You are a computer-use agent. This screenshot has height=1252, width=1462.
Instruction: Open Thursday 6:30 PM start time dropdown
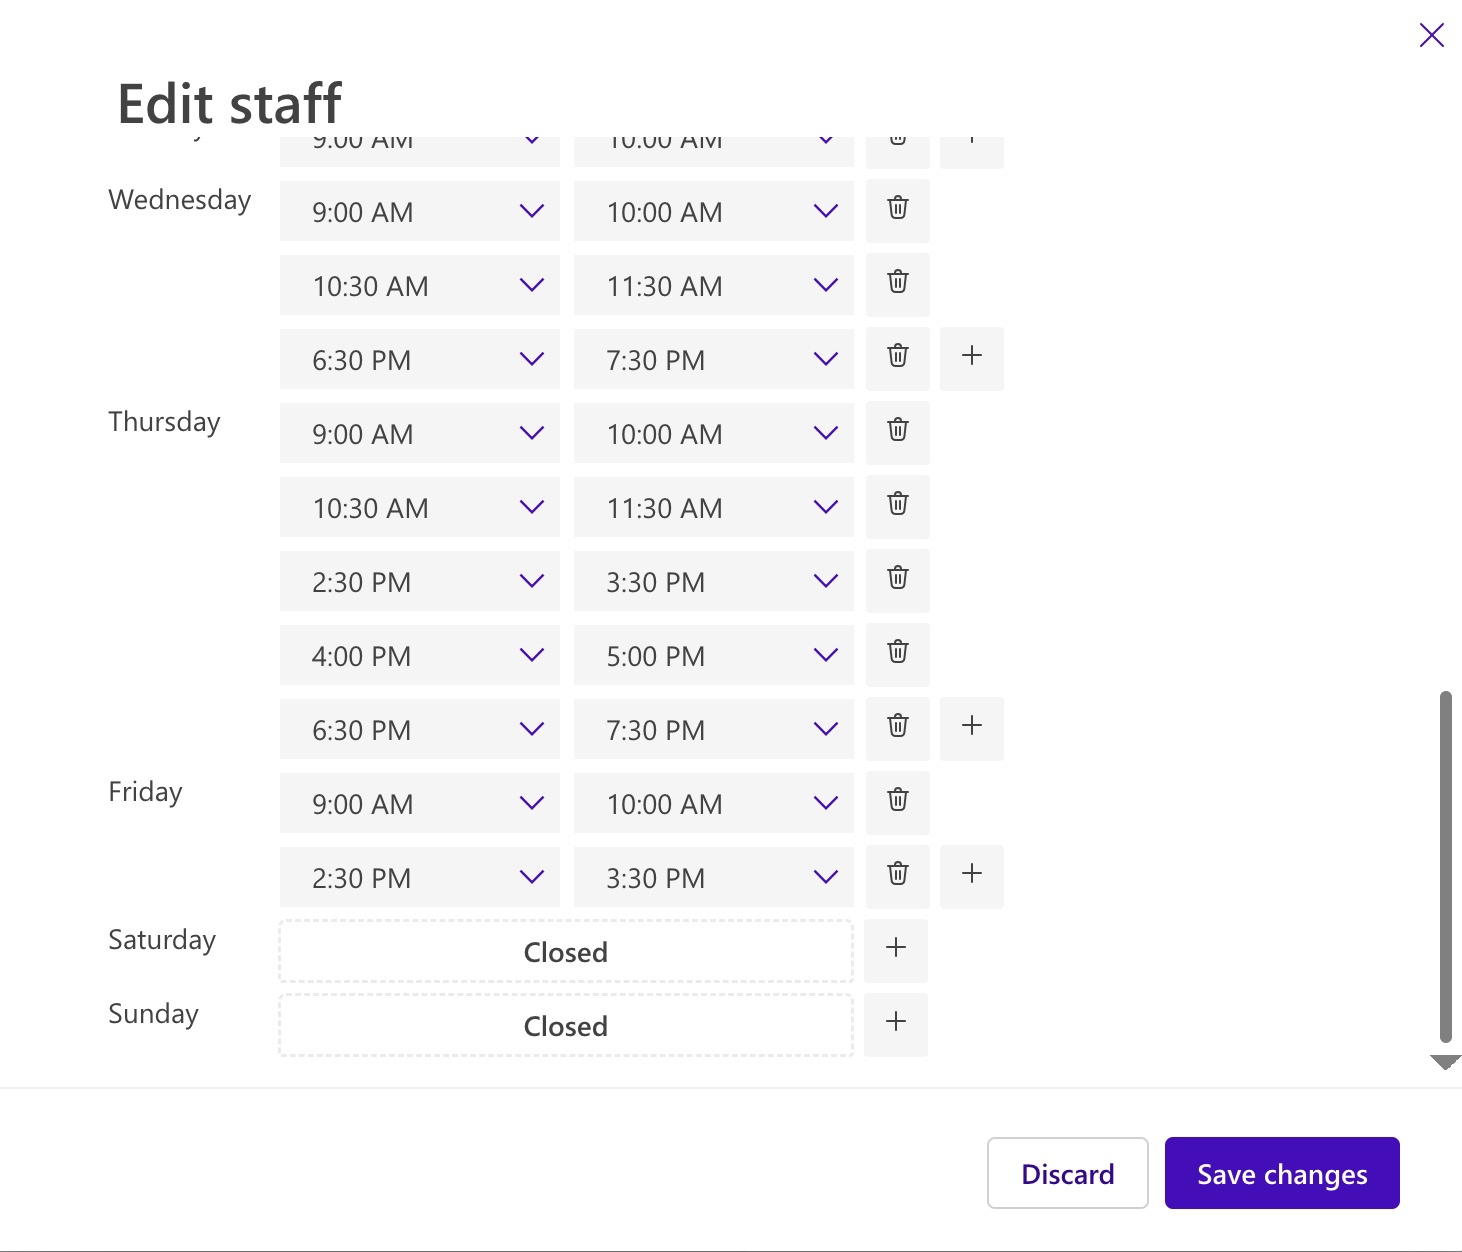420,729
